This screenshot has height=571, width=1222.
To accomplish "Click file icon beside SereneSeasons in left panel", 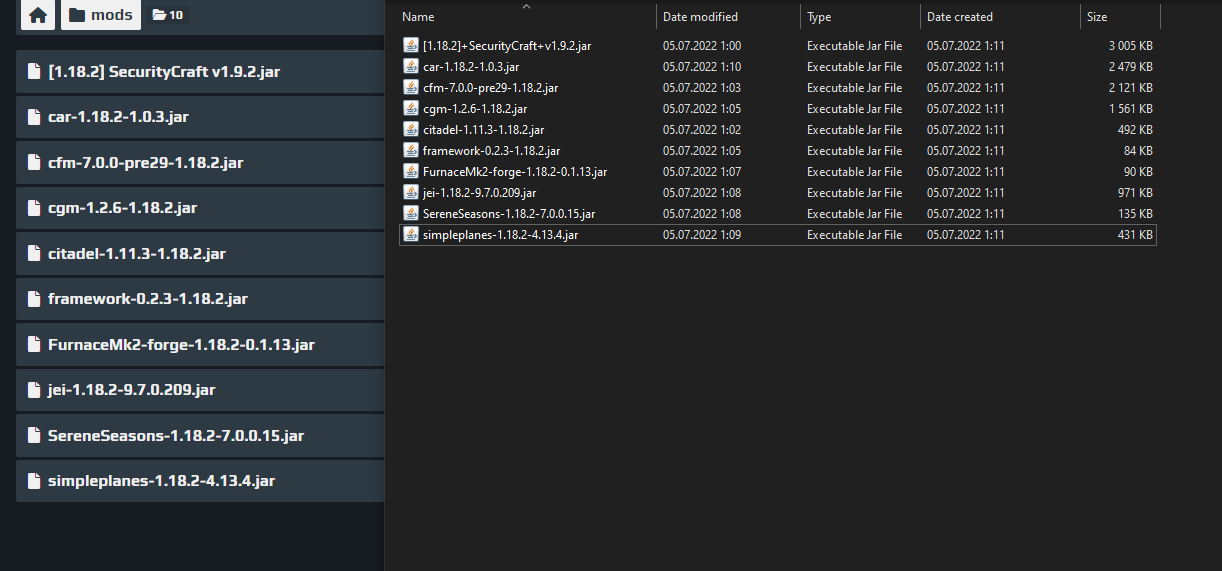I will (34, 436).
